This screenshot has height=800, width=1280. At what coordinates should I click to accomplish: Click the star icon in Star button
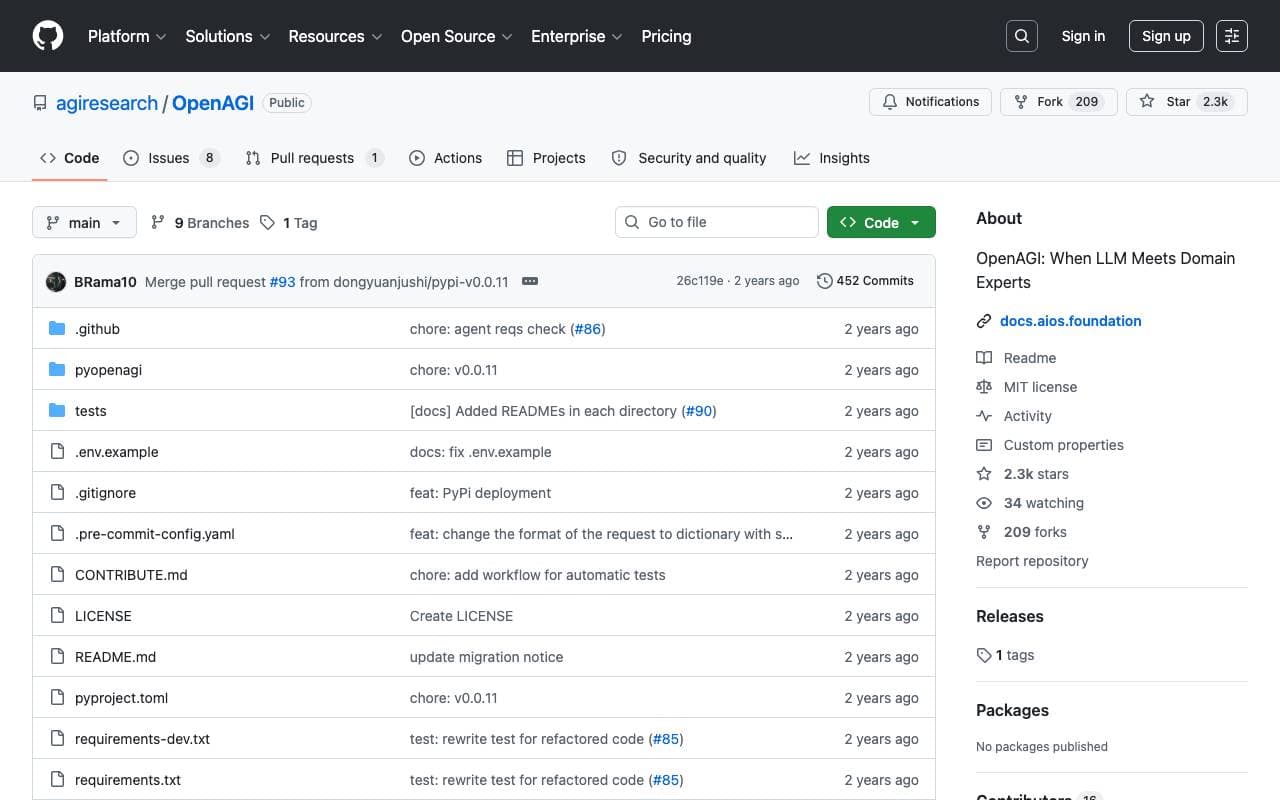click(1147, 102)
